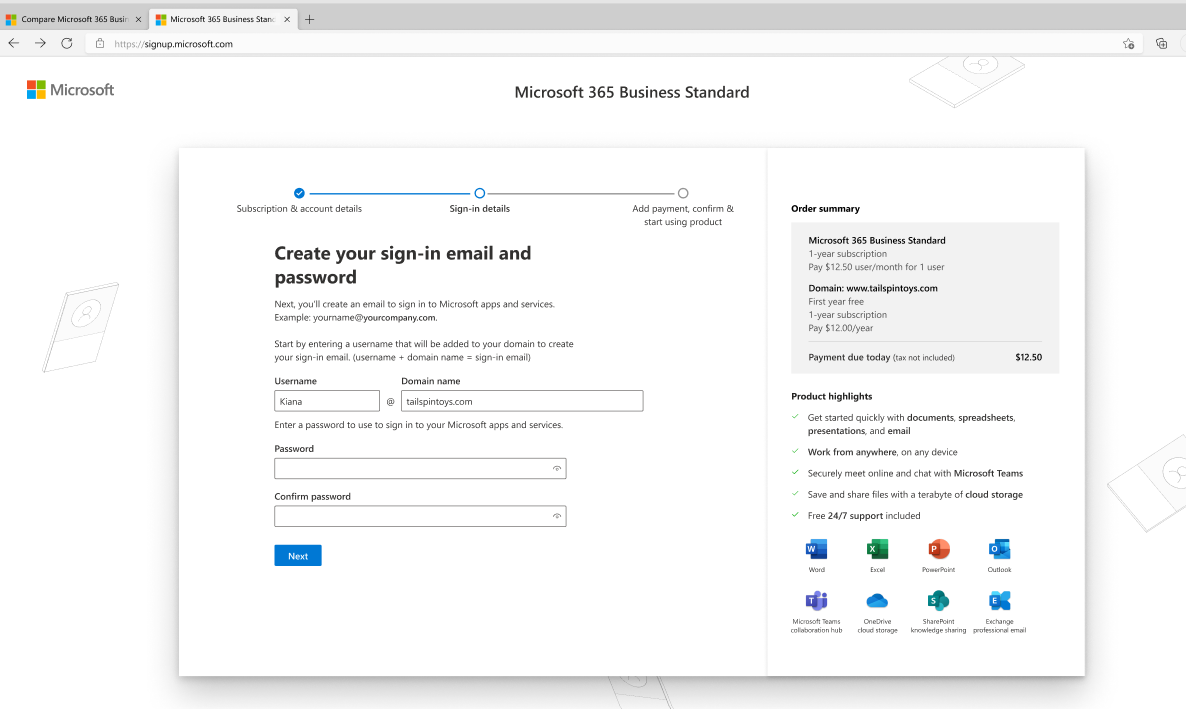Click the Username input field
This screenshot has width=1186, height=709.
click(327, 401)
